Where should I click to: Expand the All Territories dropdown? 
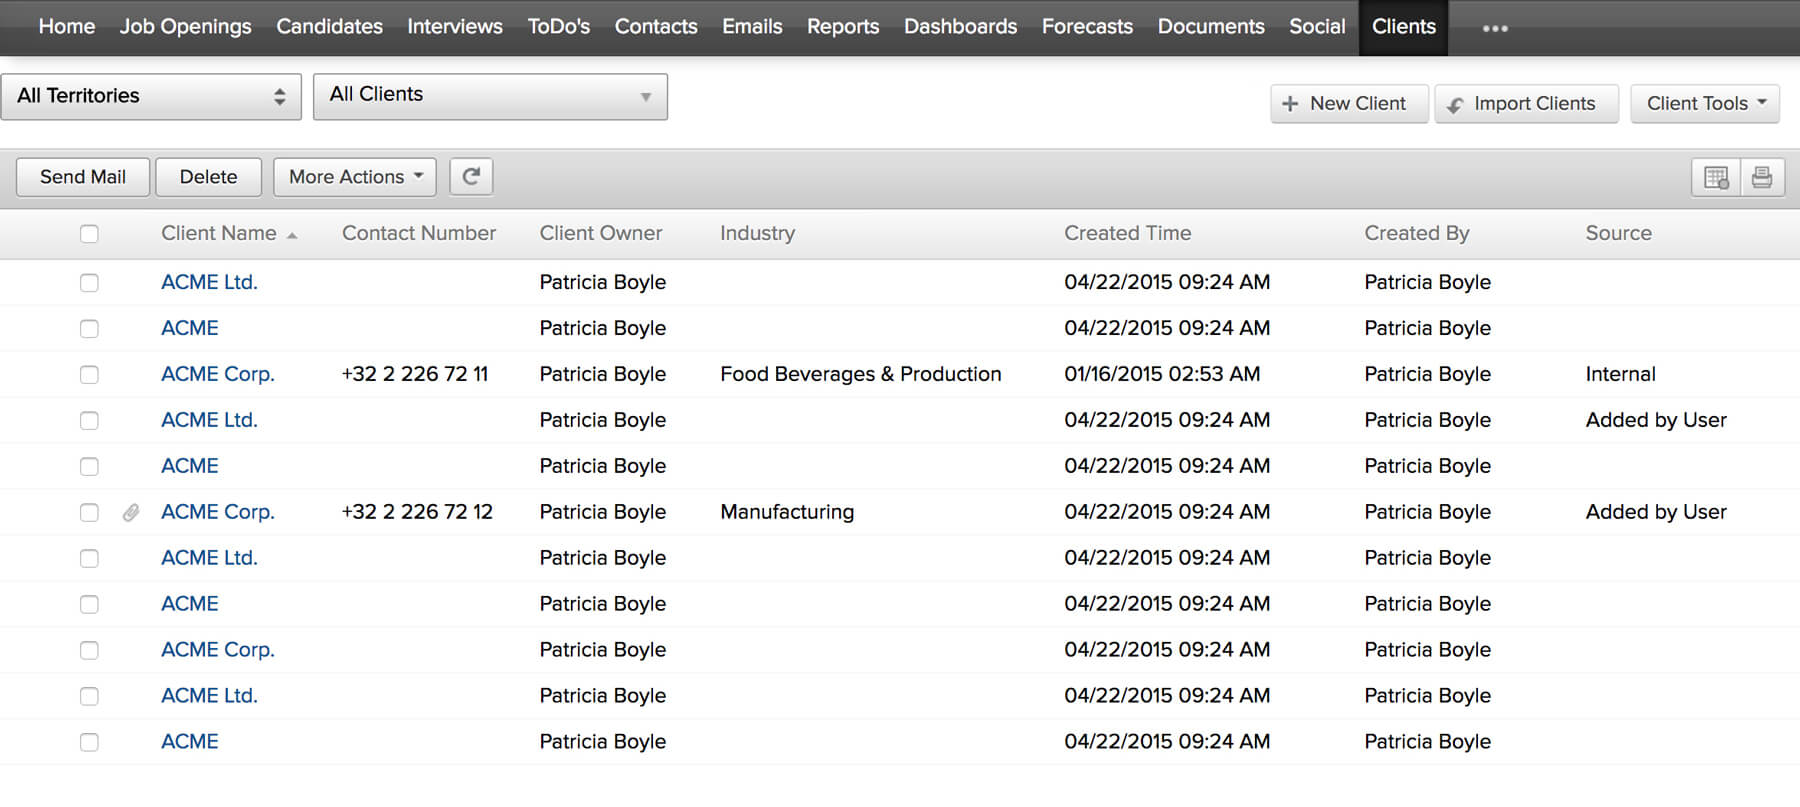[151, 96]
